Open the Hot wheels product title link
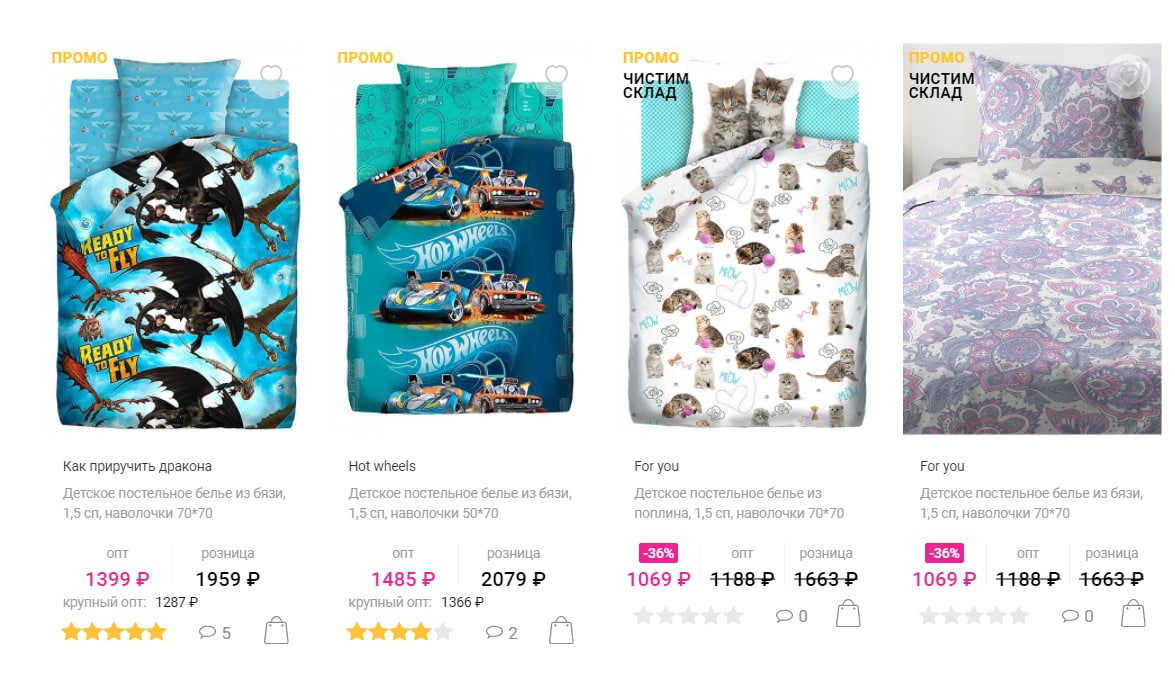 coord(382,466)
